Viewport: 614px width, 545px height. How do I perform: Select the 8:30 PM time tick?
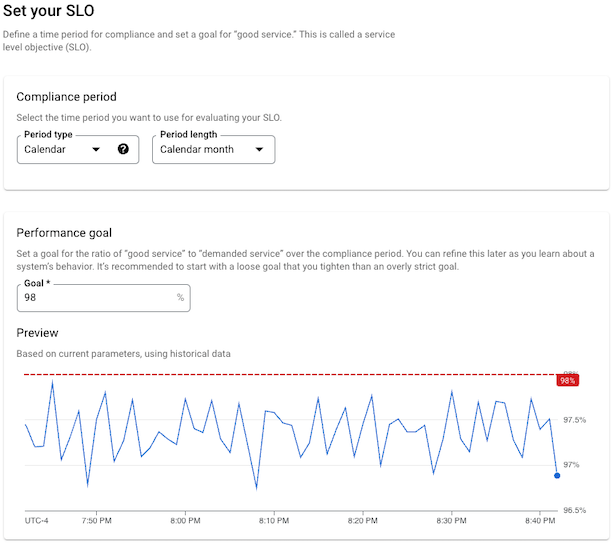pyautogui.click(x=452, y=521)
